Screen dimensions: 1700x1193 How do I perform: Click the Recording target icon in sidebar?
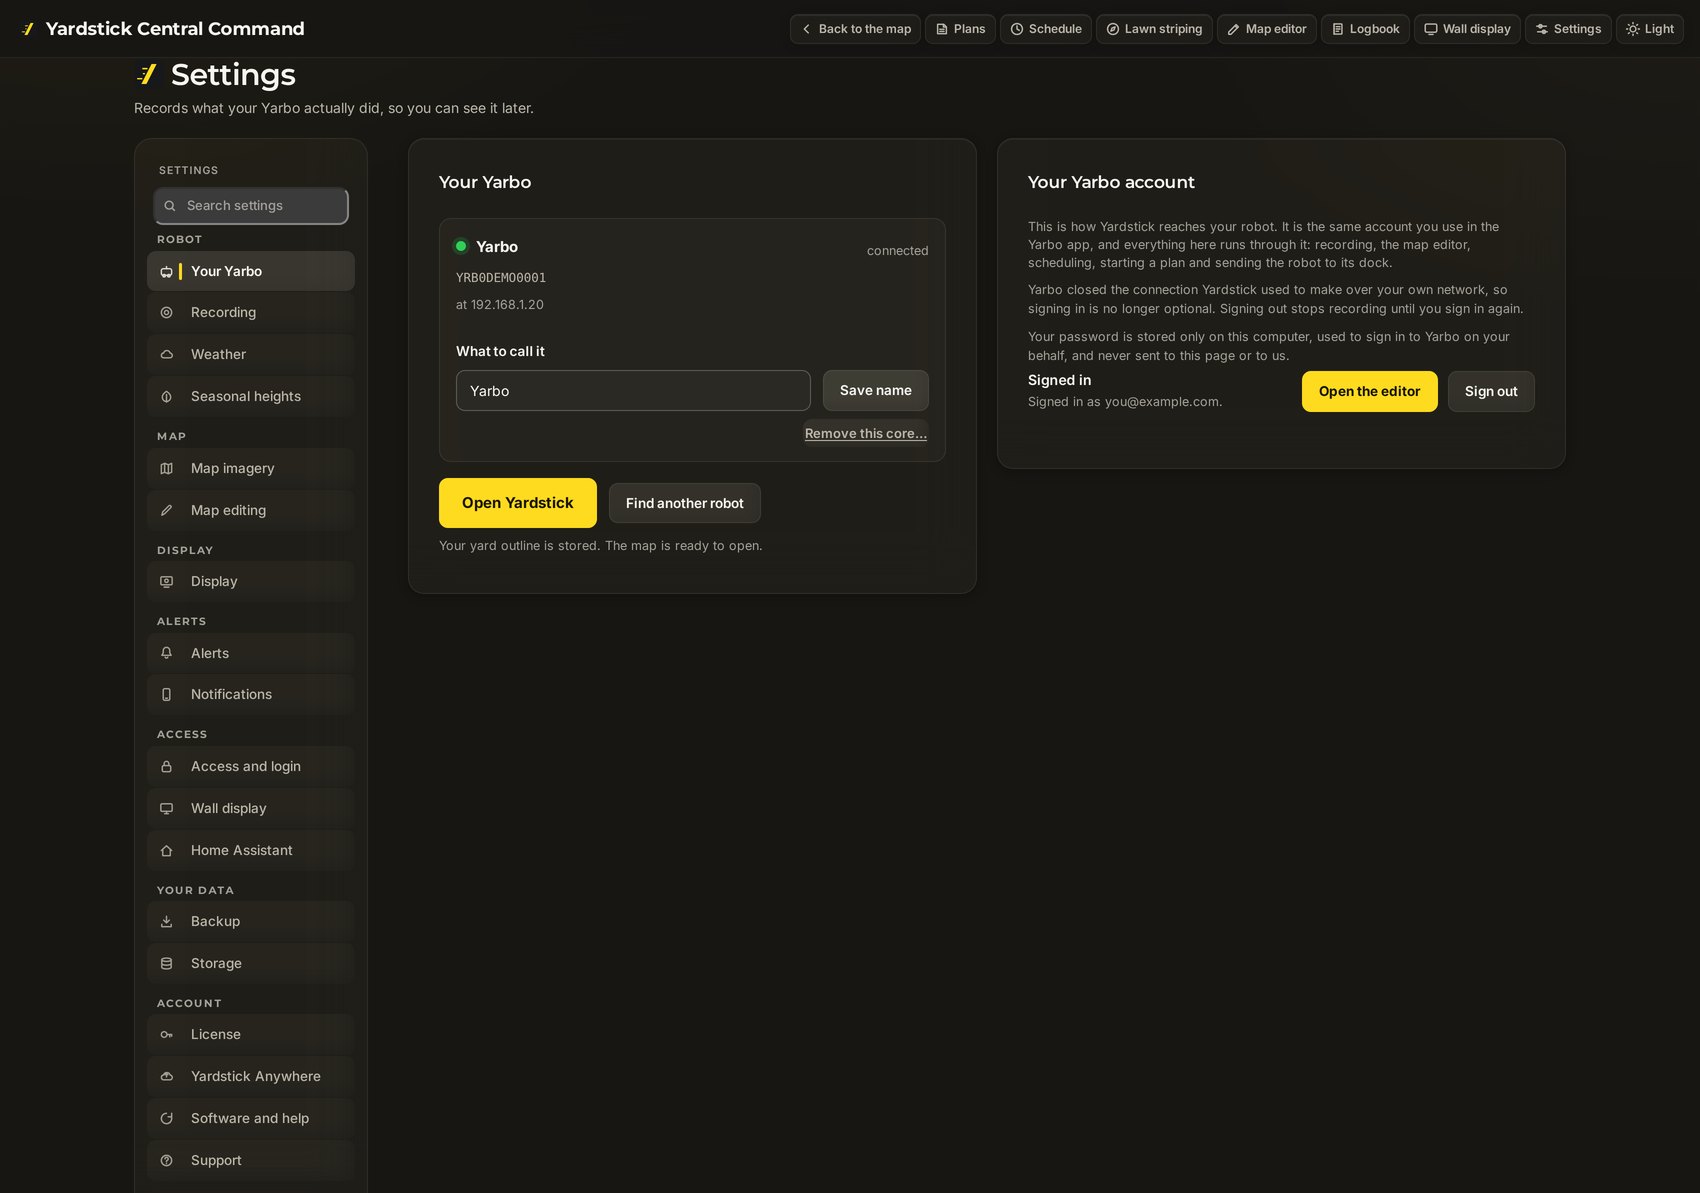(x=167, y=313)
